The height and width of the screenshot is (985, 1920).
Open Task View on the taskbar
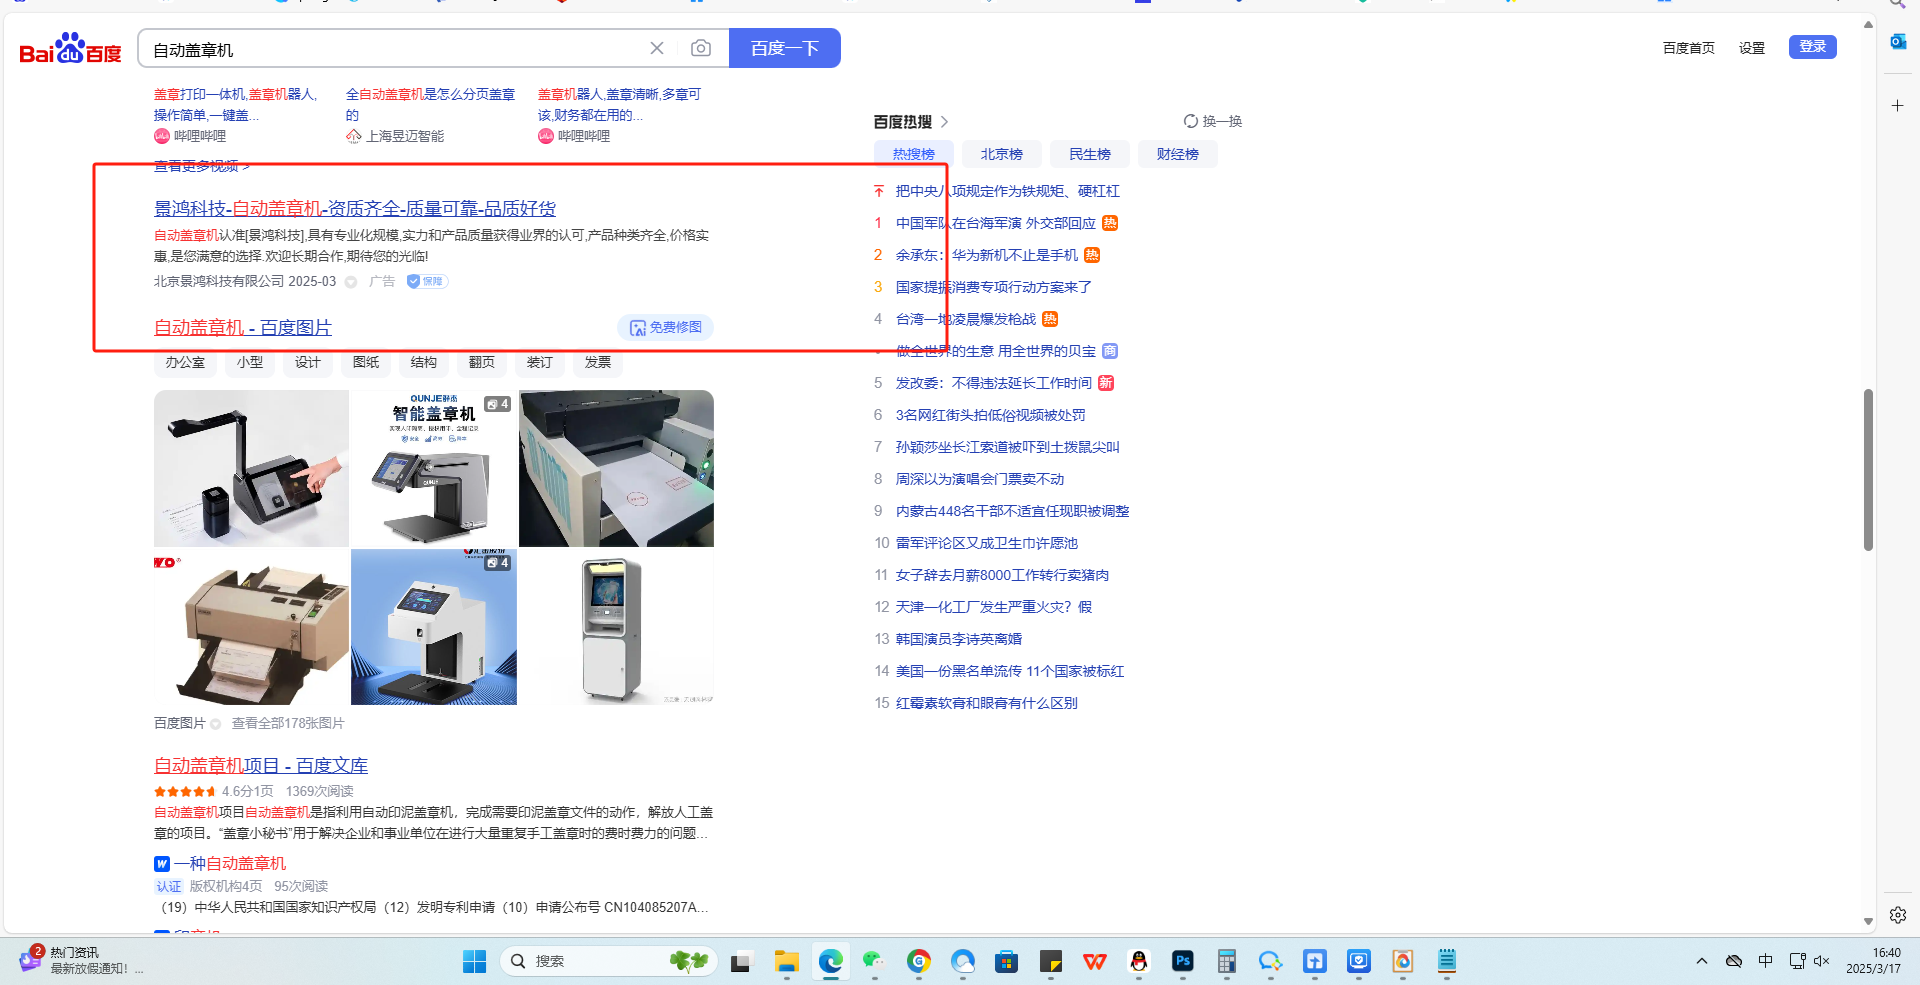coord(741,962)
